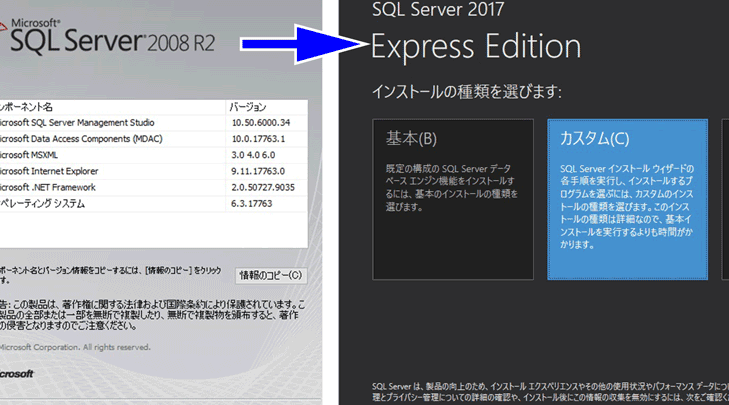Click the インストールの種類を選びます heading
Screen dimensions: 729x405
tap(467, 91)
